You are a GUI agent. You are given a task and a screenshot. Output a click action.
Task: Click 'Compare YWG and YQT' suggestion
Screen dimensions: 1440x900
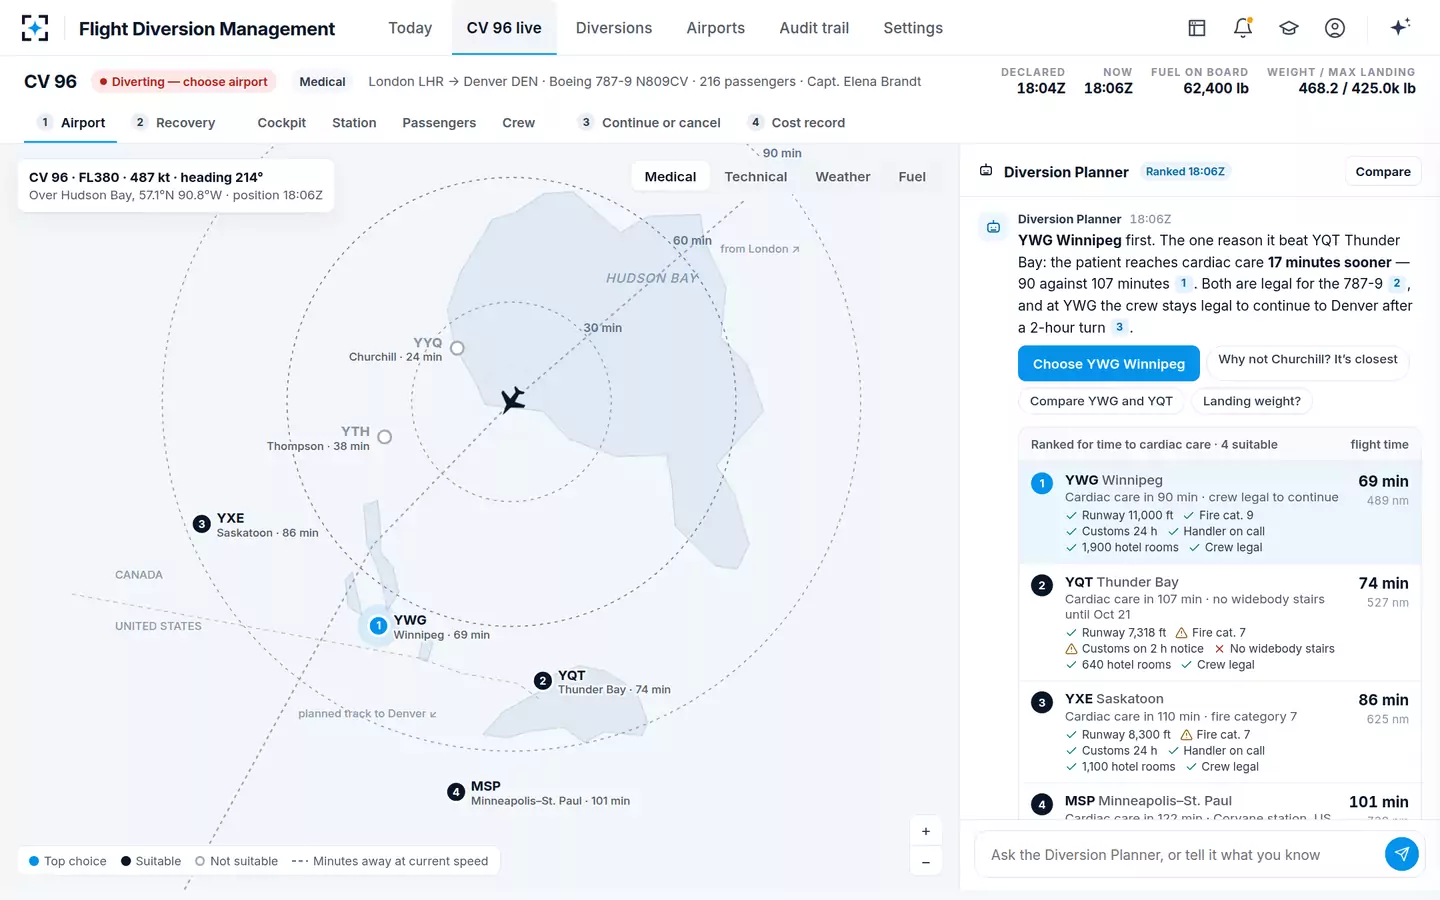pyautogui.click(x=1101, y=401)
